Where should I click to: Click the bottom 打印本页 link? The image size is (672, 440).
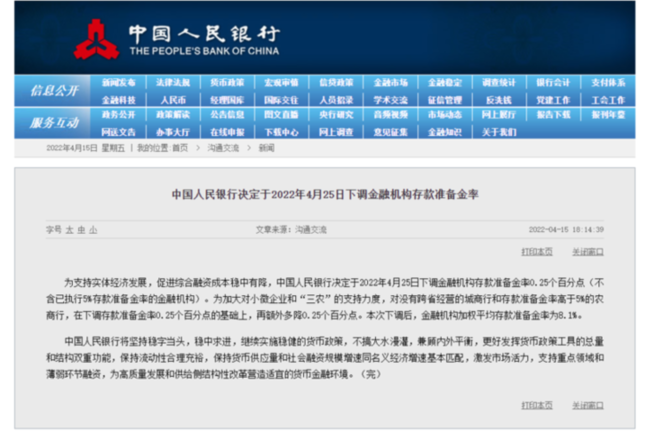pyautogui.click(x=536, y=406)
